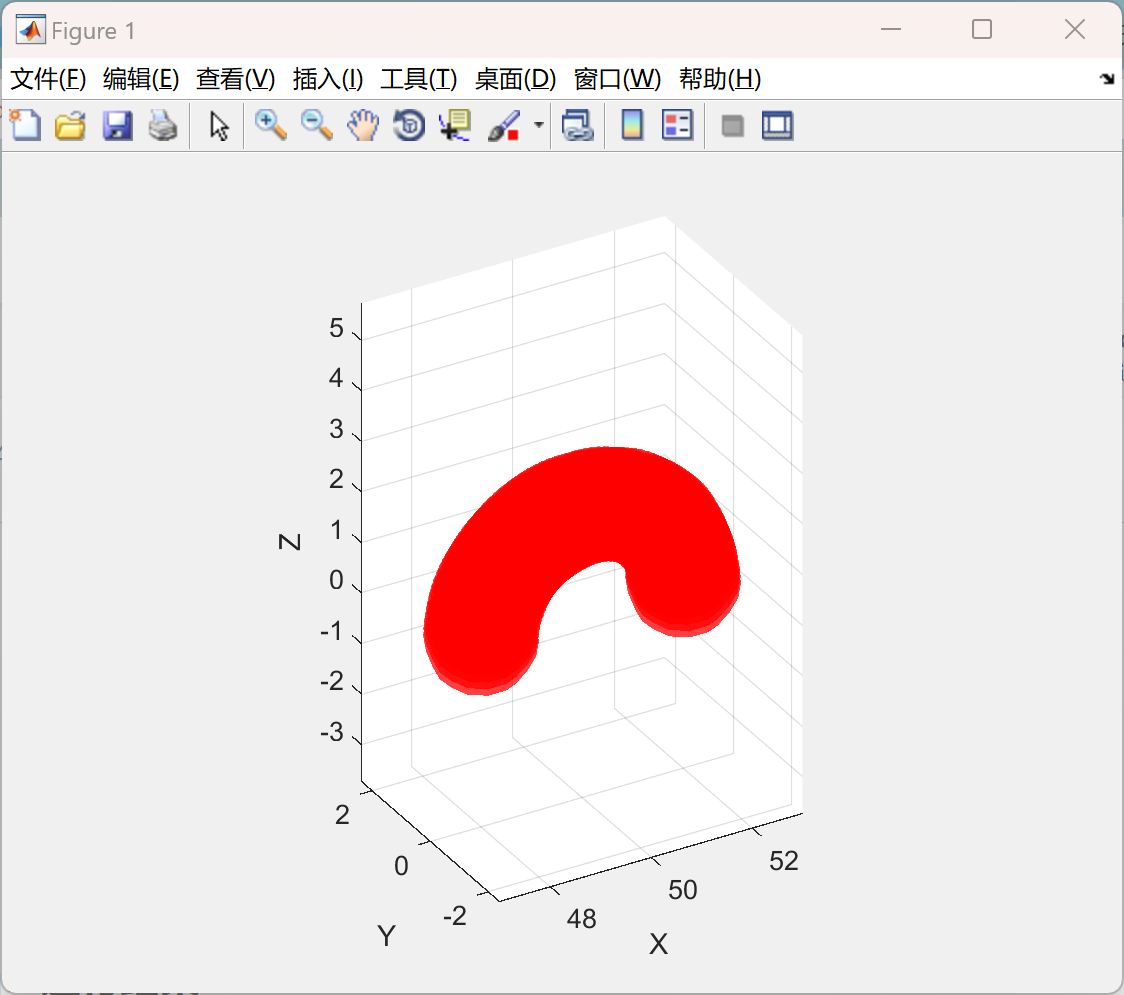Click the X tick label 48

[x=581, y=918]
